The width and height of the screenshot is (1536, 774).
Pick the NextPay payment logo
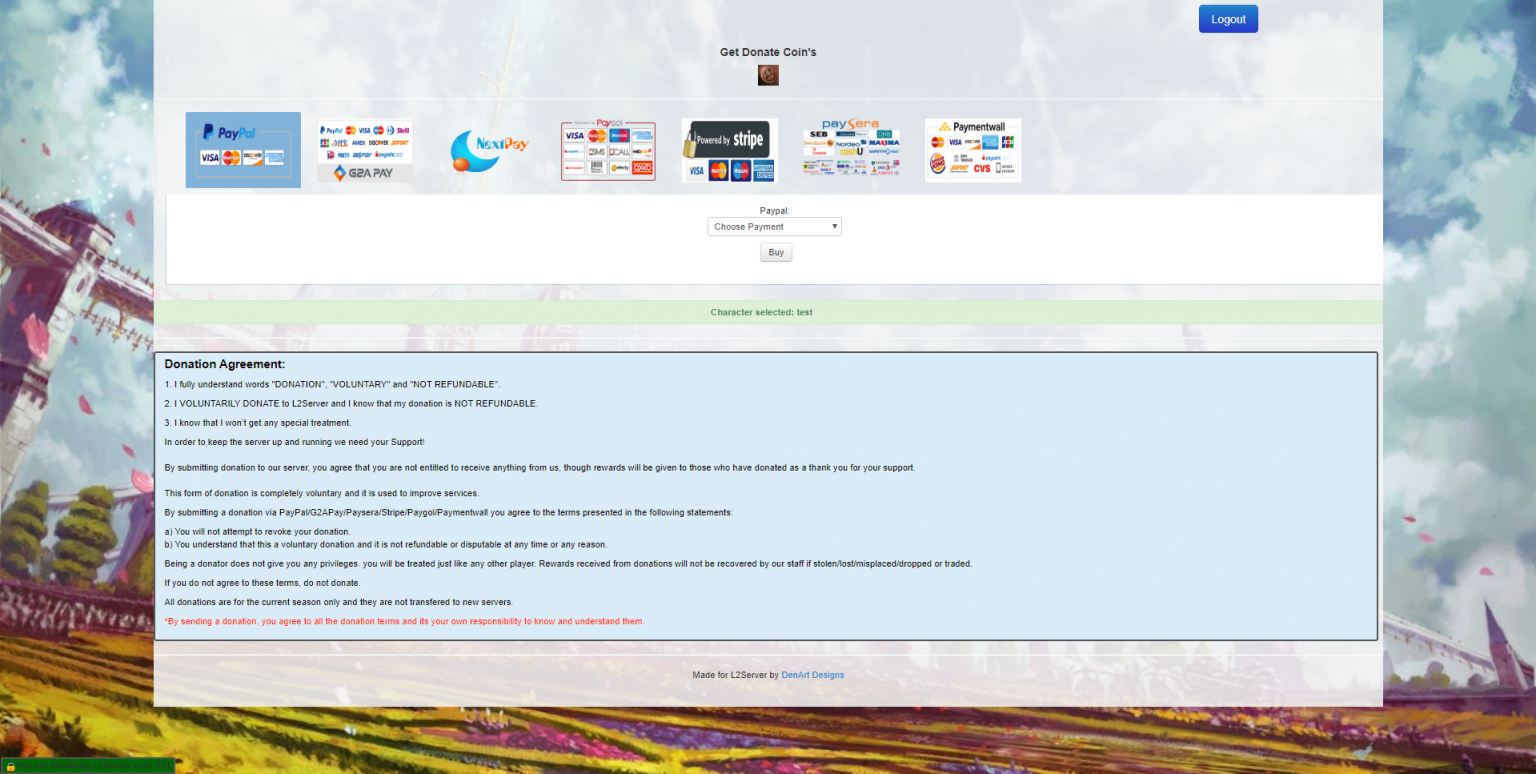[489, 150]
